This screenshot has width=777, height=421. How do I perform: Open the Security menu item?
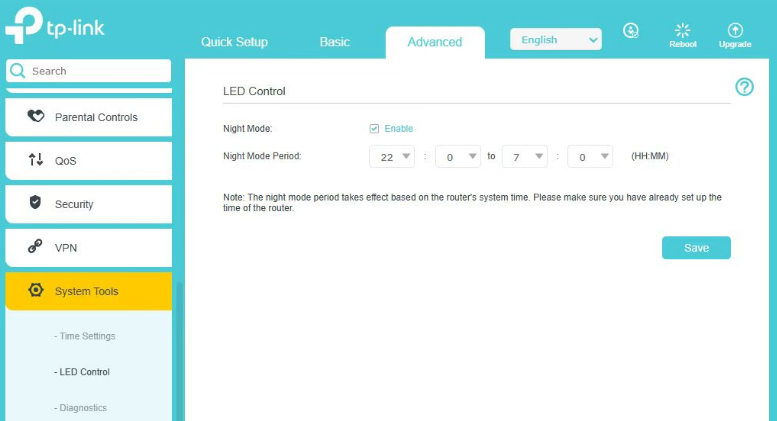click(x=89, y=204)
